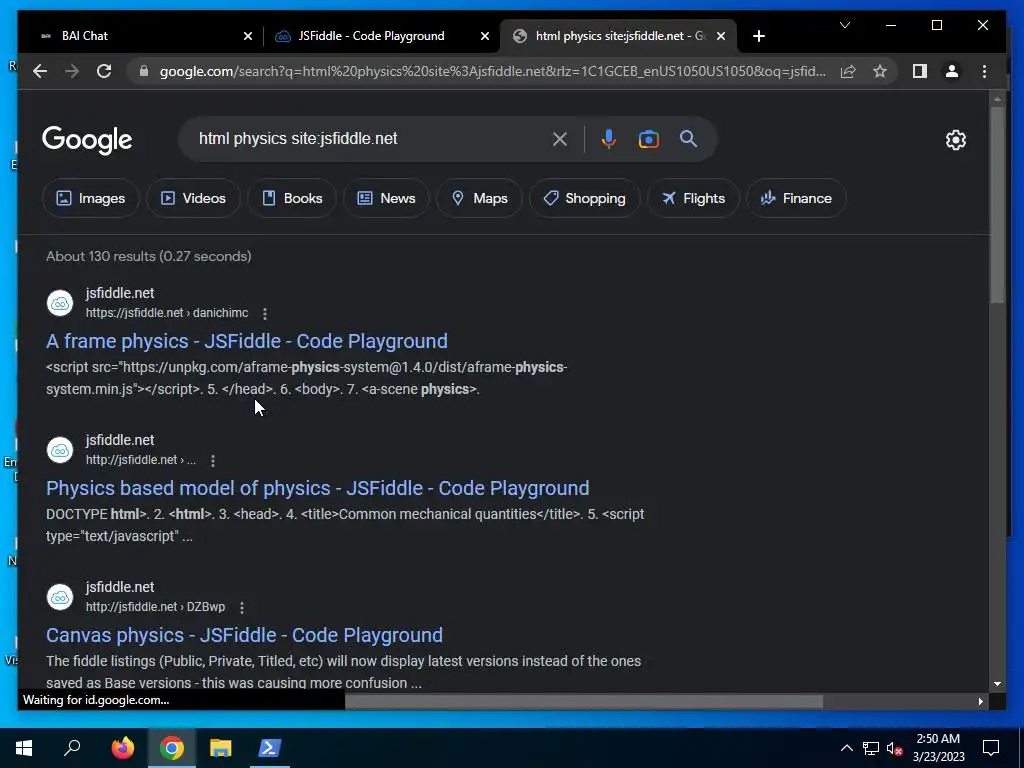This screenshot has height=768, width=1024.
Task: Open the Windows Start menu
Action: pos(24,748)
